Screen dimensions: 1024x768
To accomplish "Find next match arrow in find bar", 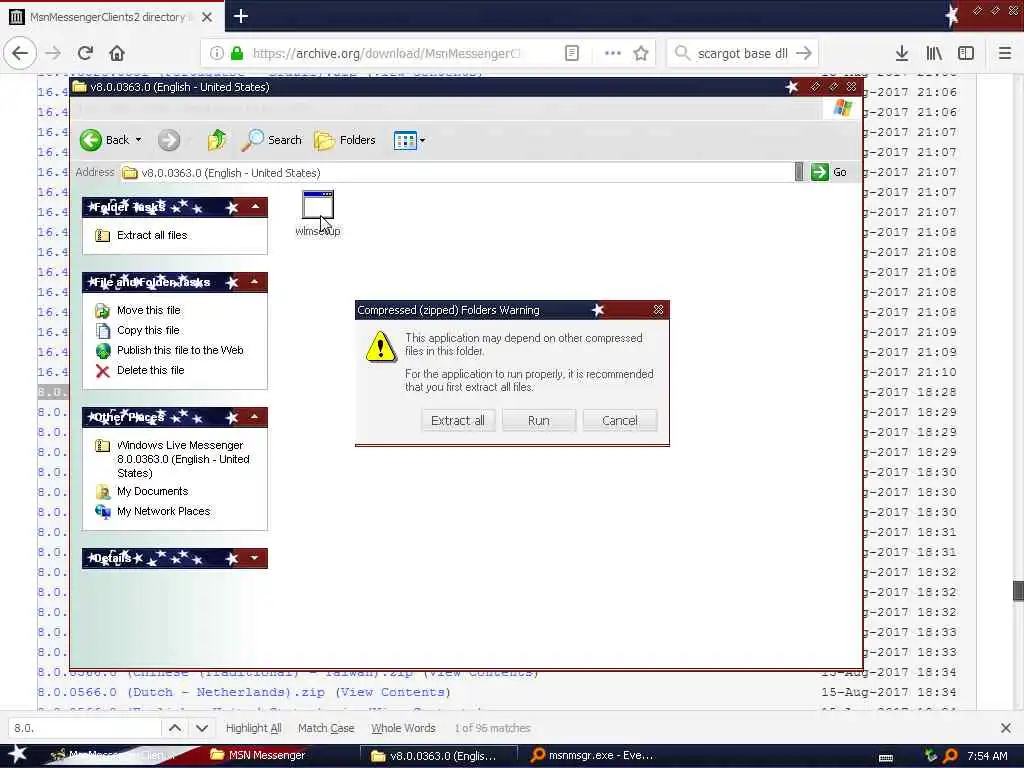I will pos(202,728).
